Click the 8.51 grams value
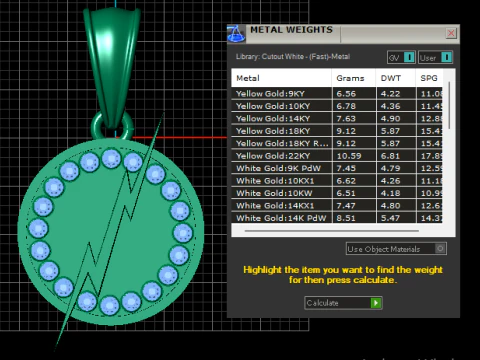The image size is (480, 360). [x=346, y=218]
